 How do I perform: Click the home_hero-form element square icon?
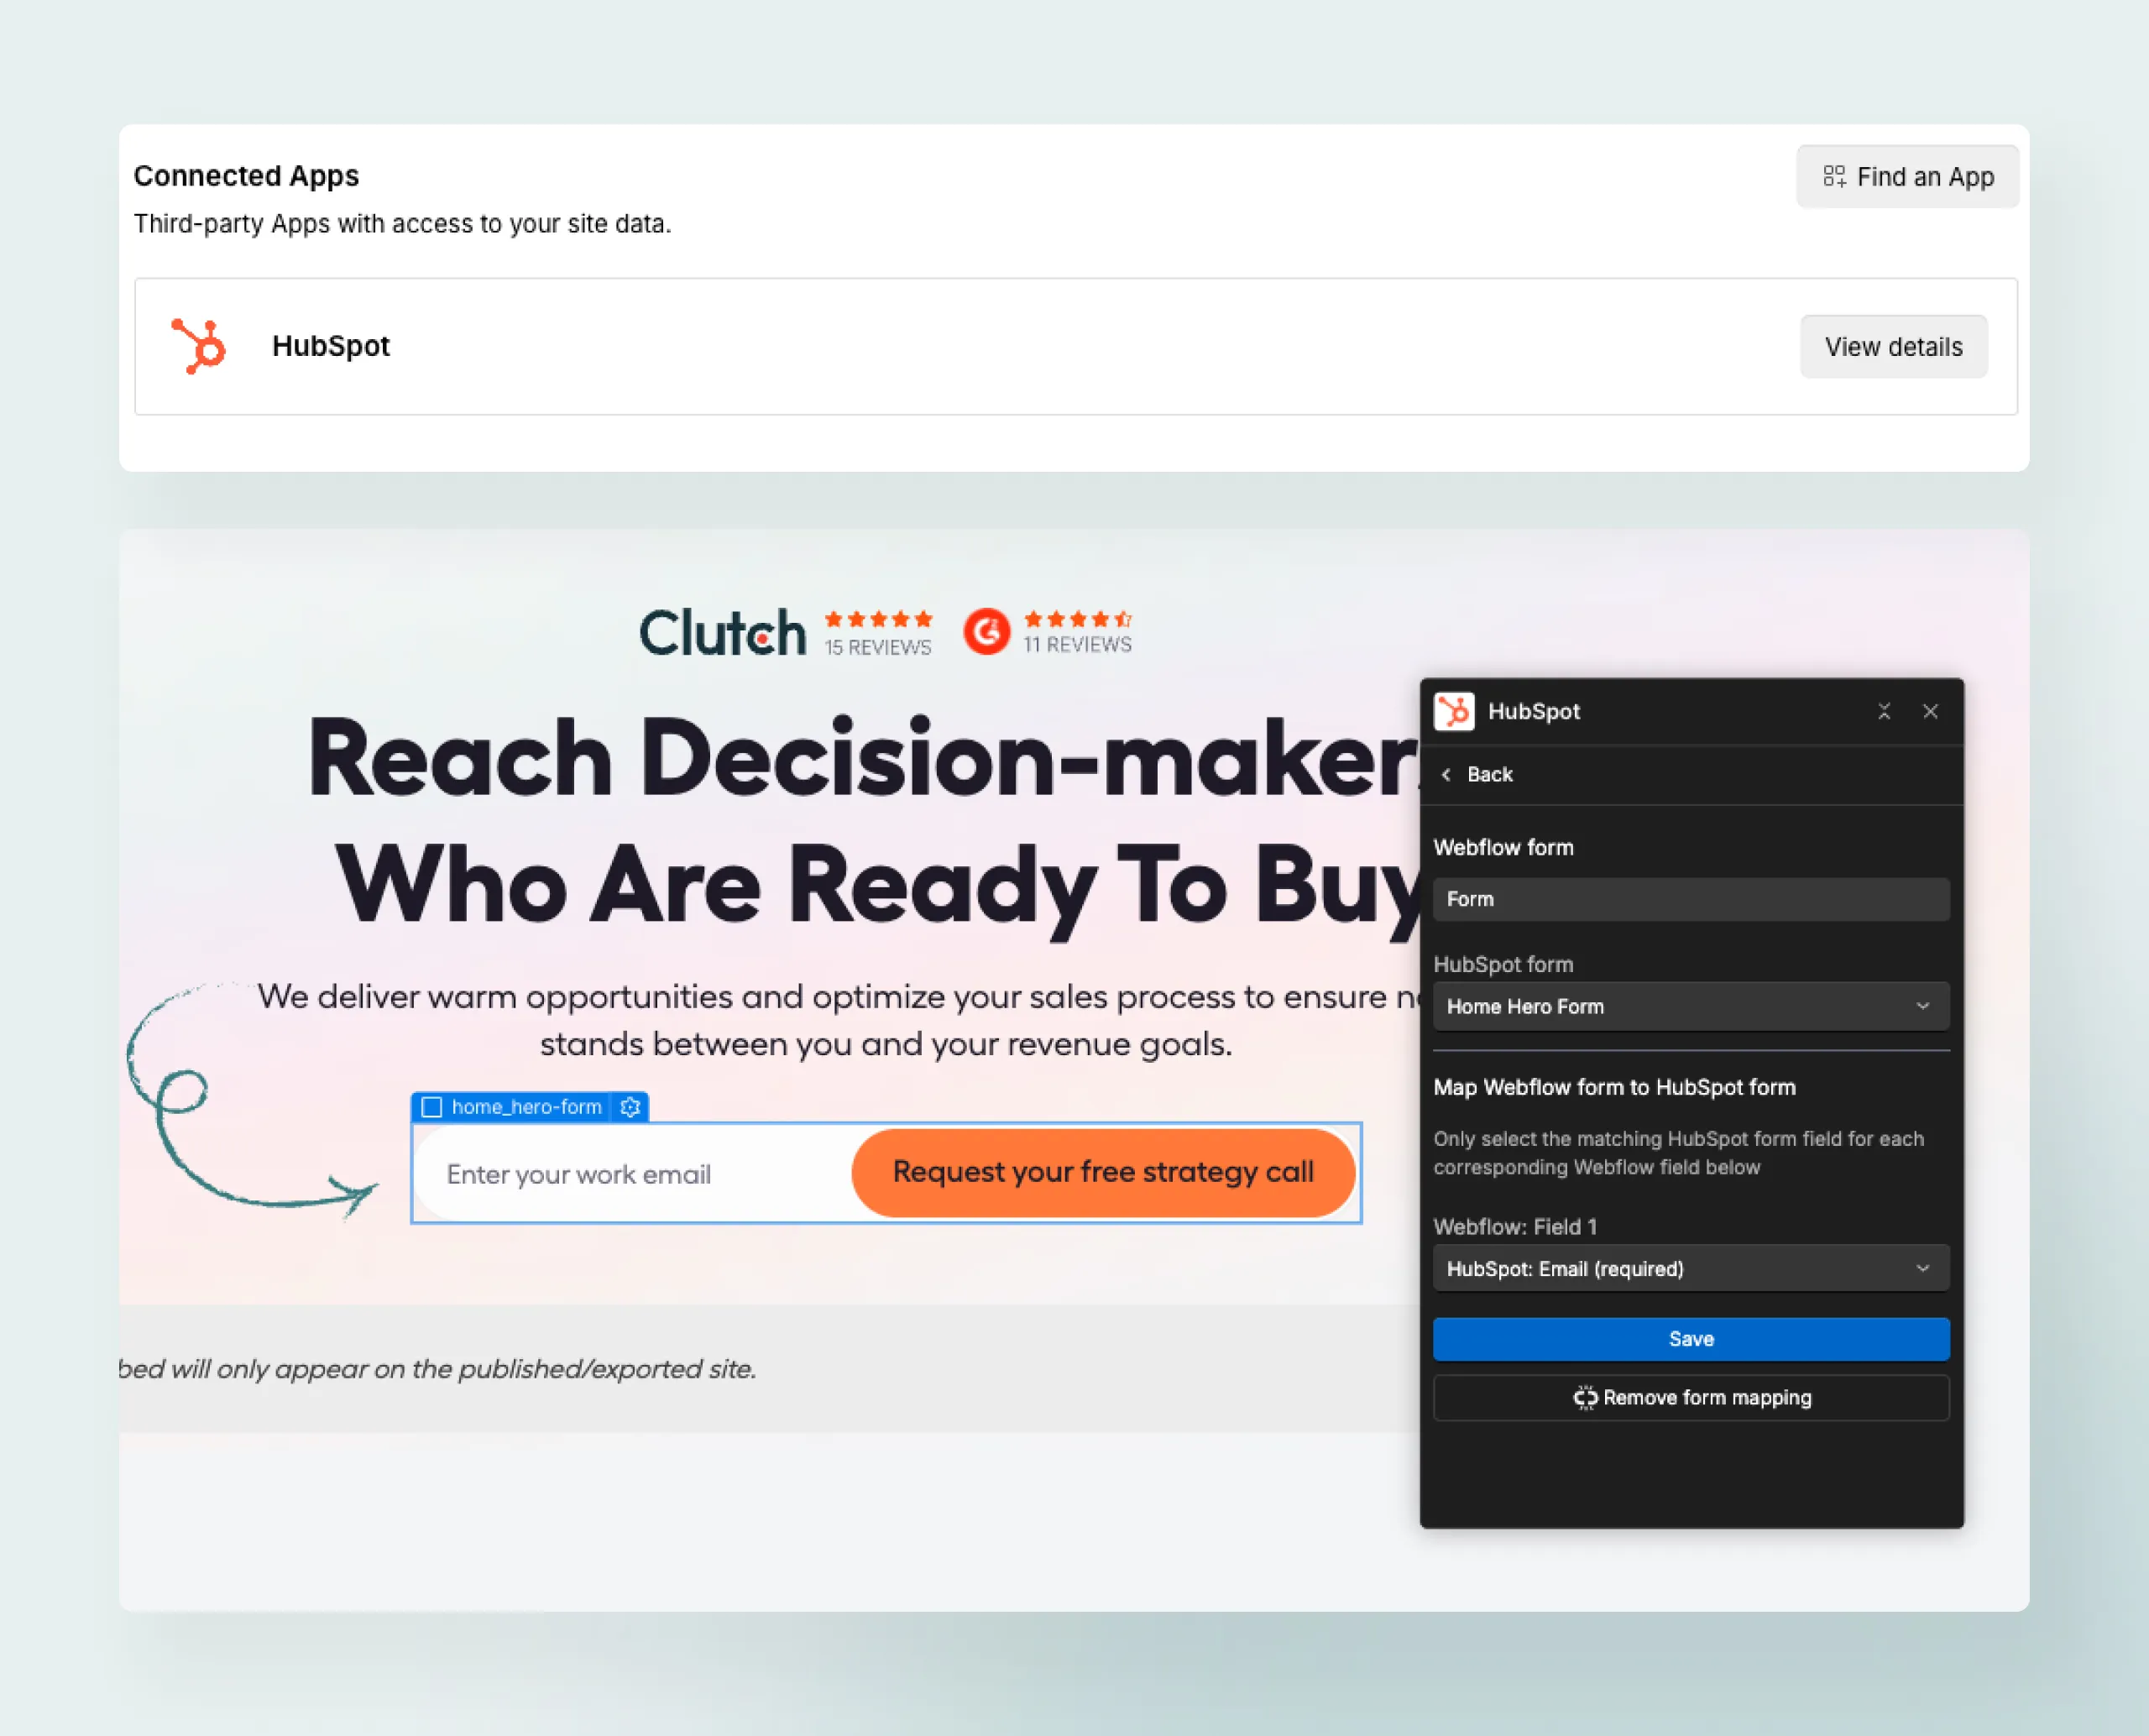(x=432, y=1107)
